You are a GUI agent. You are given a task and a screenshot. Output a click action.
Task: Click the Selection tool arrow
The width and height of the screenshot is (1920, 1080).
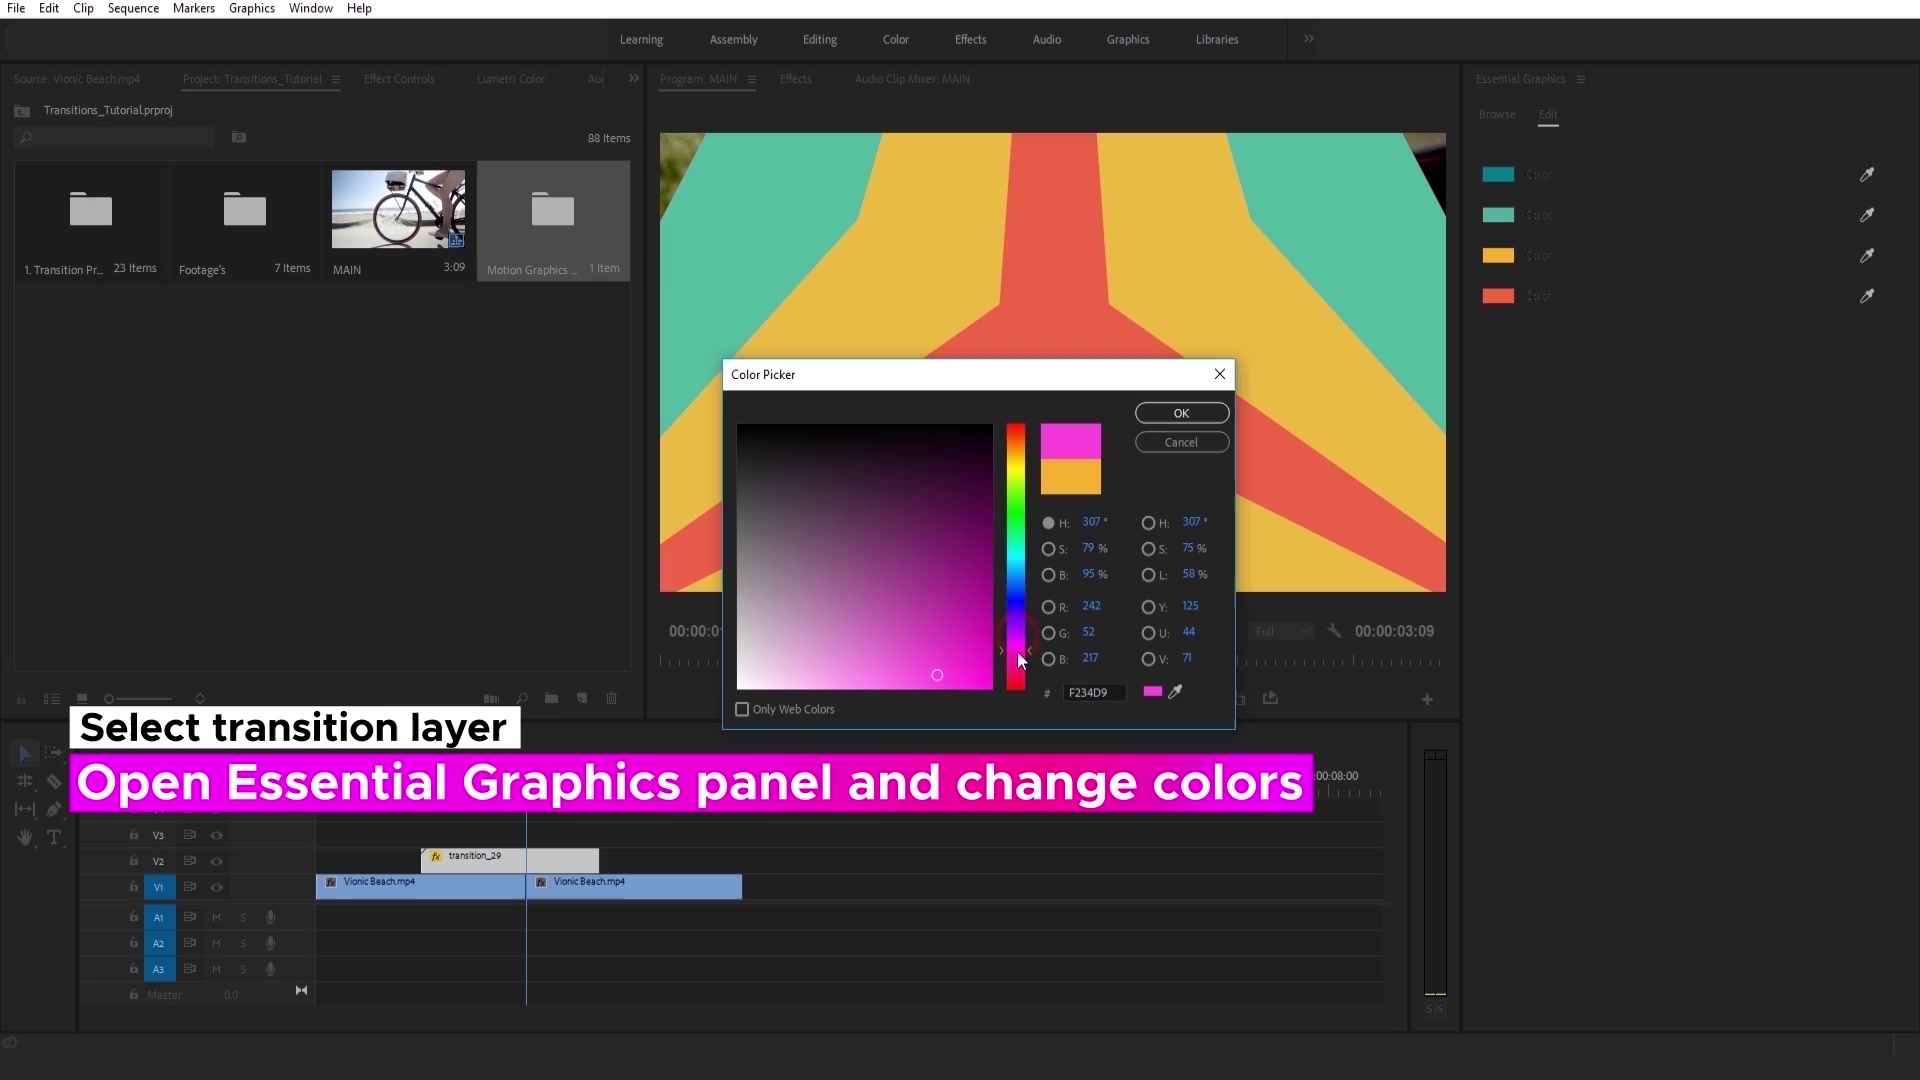click(25, 753)
